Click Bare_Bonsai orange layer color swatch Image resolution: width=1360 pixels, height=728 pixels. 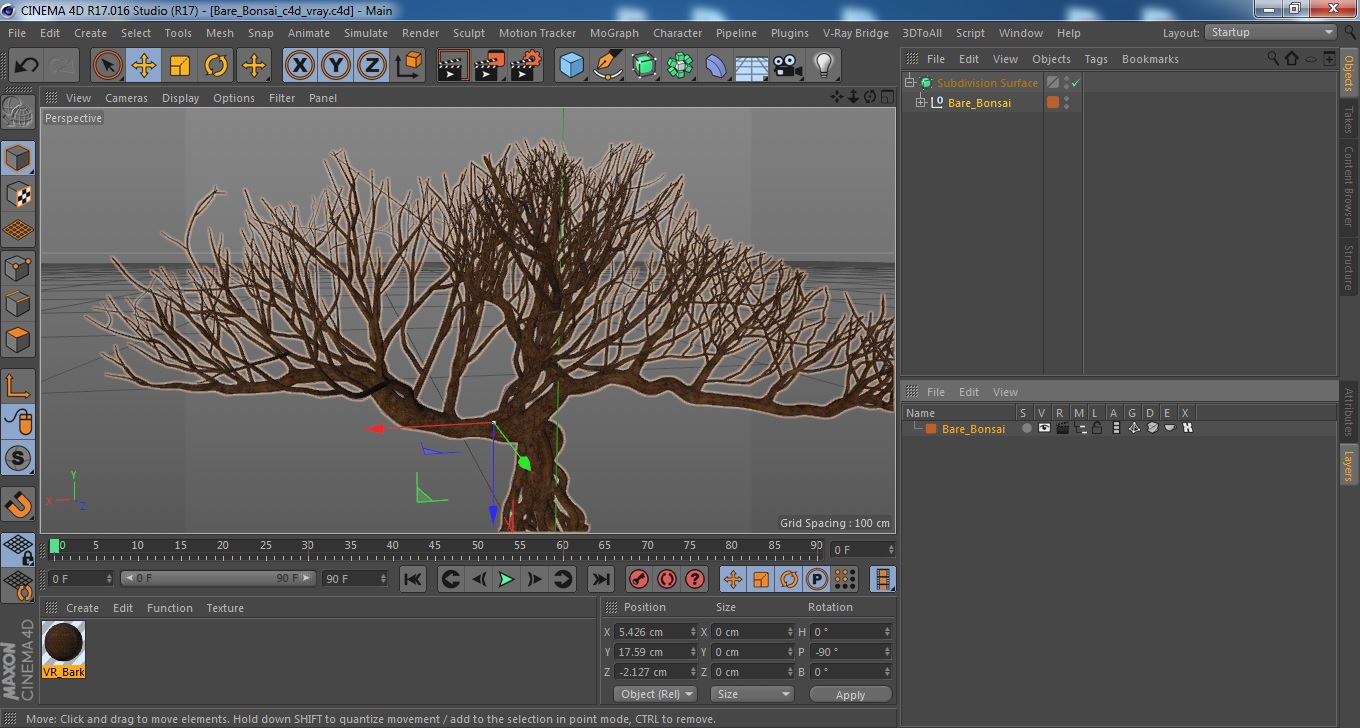[931, 428]
